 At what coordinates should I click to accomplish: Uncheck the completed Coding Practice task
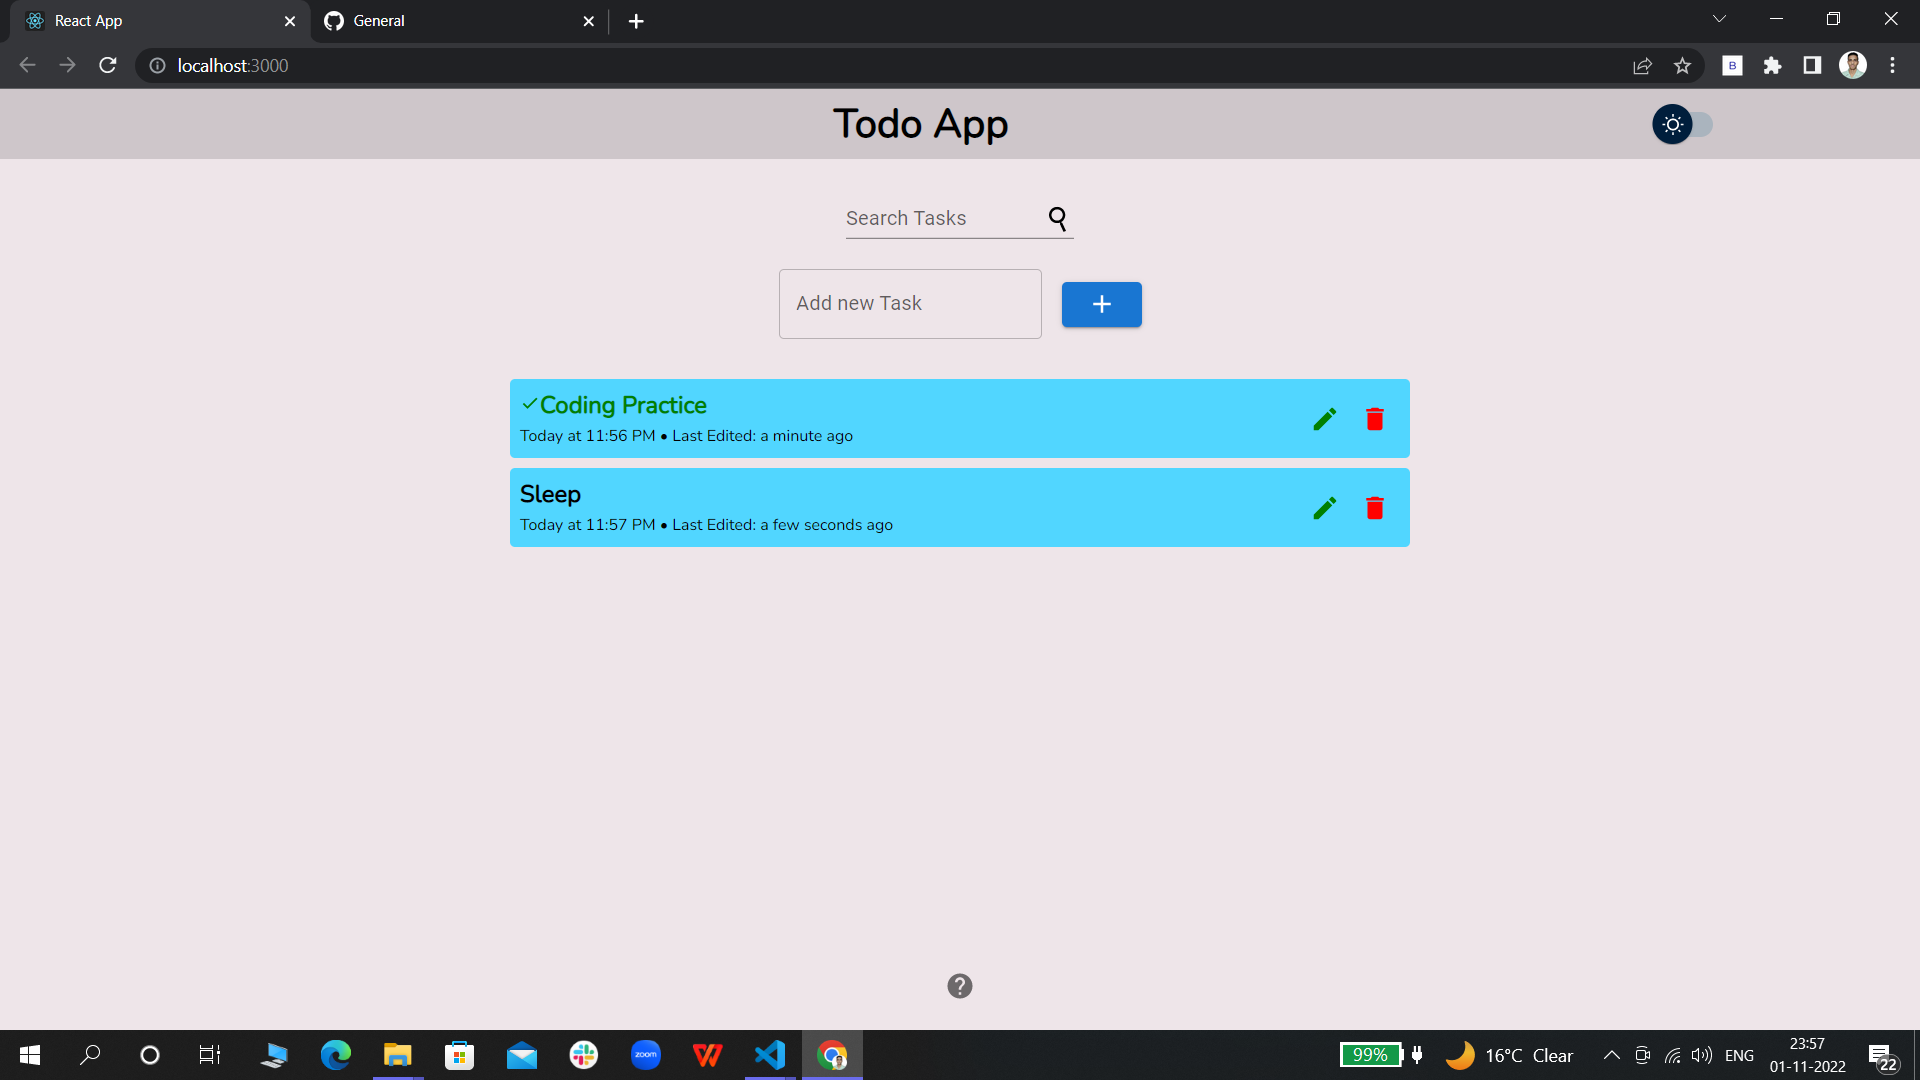click(x=622, y=405)
